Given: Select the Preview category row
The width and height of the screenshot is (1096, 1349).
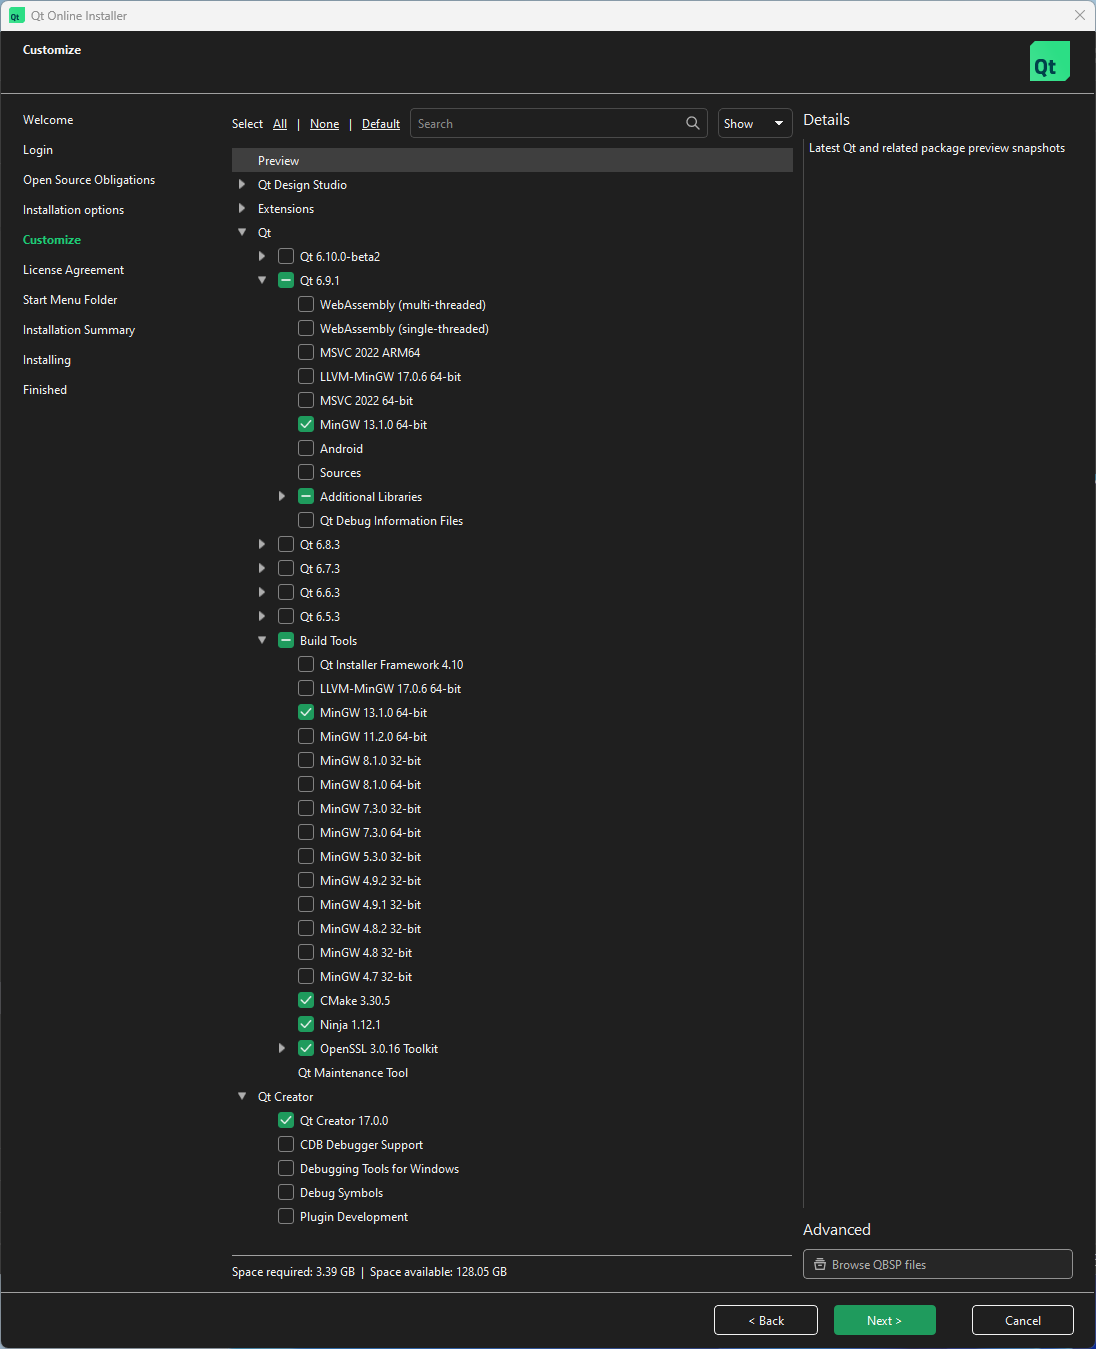Looking at the screenshot, I should (x=511, y=161).
